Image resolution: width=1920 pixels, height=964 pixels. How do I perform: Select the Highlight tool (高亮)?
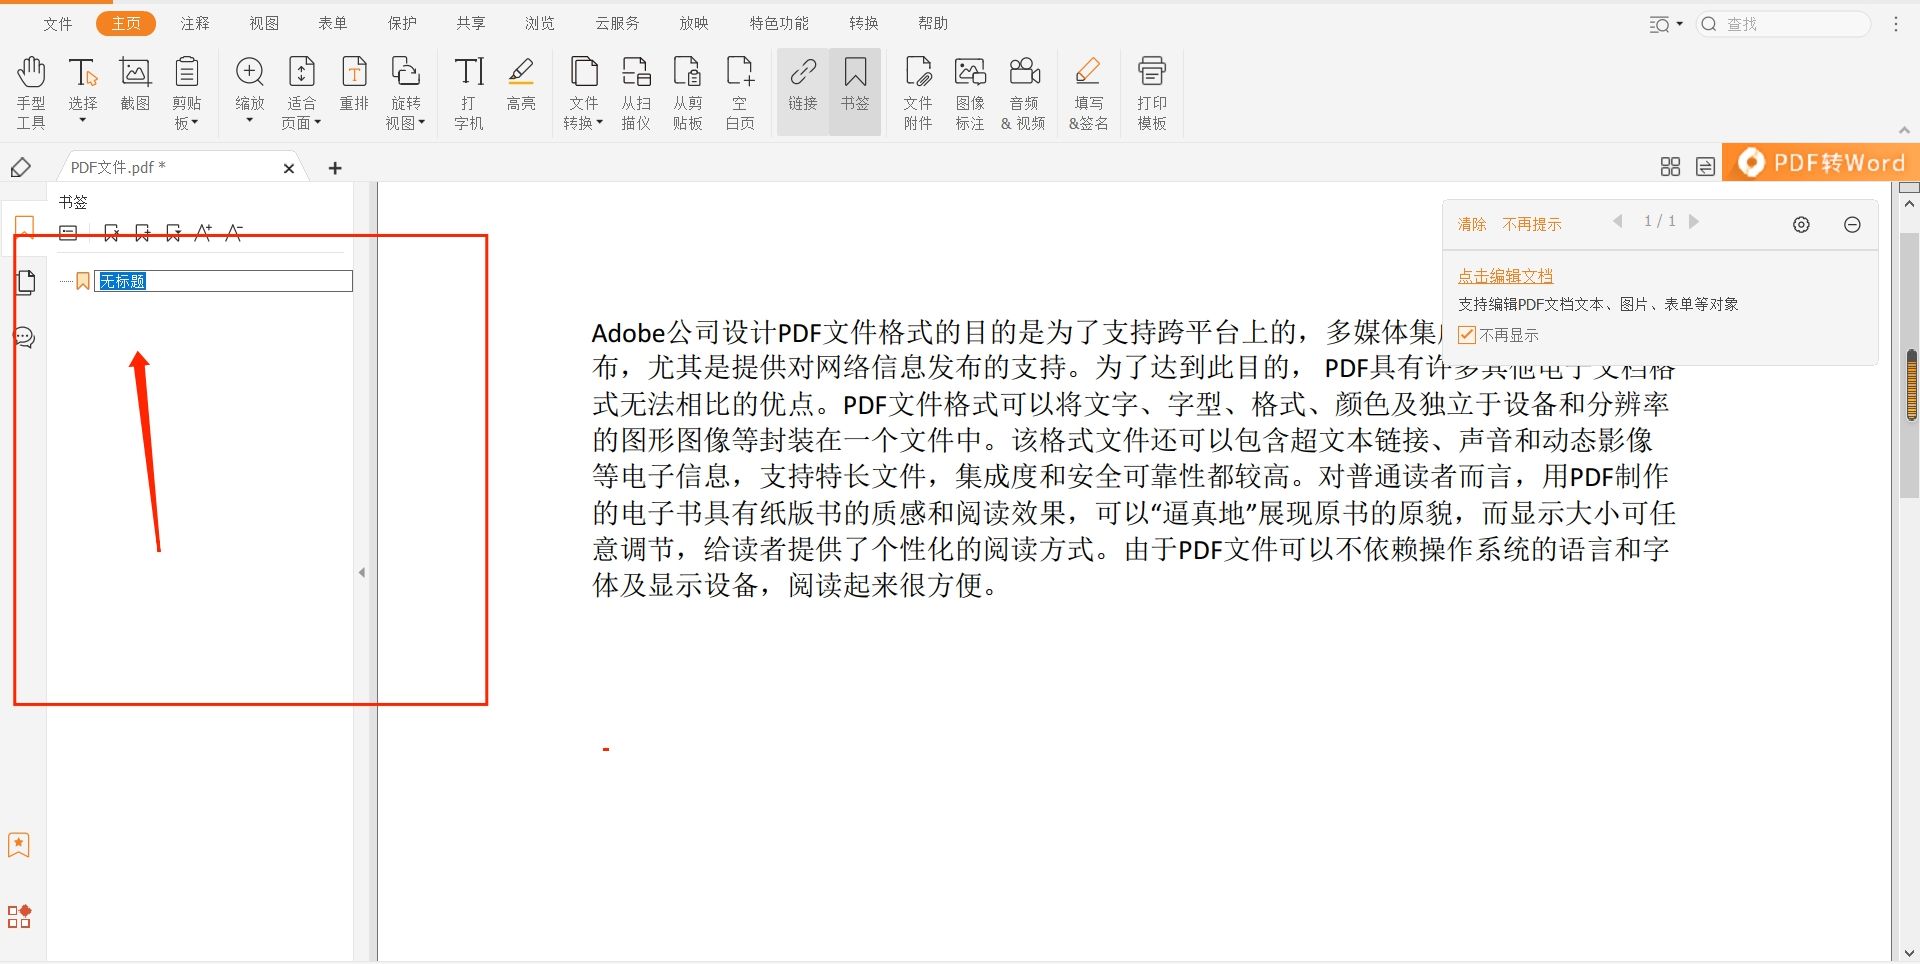click(x=520, y=90)
